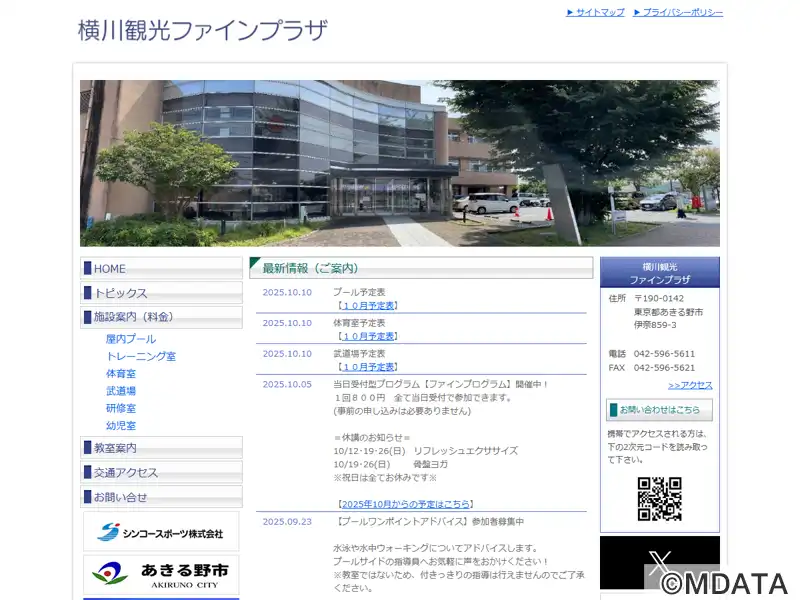Select 武道場 under facility guide
Image resolution: width=800 pixels, height=600 pixels.
[121, 391]
